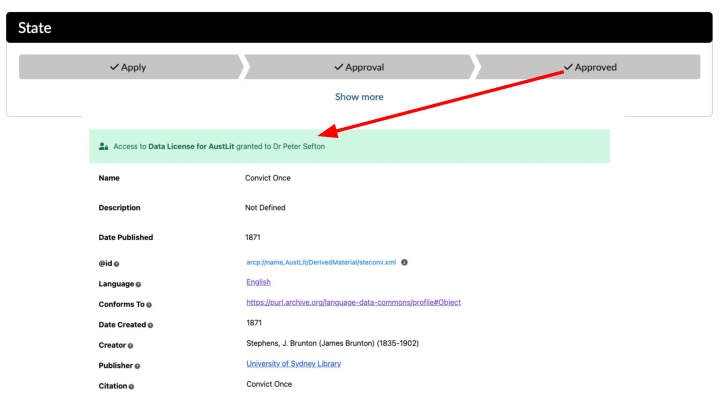
Task: Click the 'Not Defined' description value
Action: (265, 208)
